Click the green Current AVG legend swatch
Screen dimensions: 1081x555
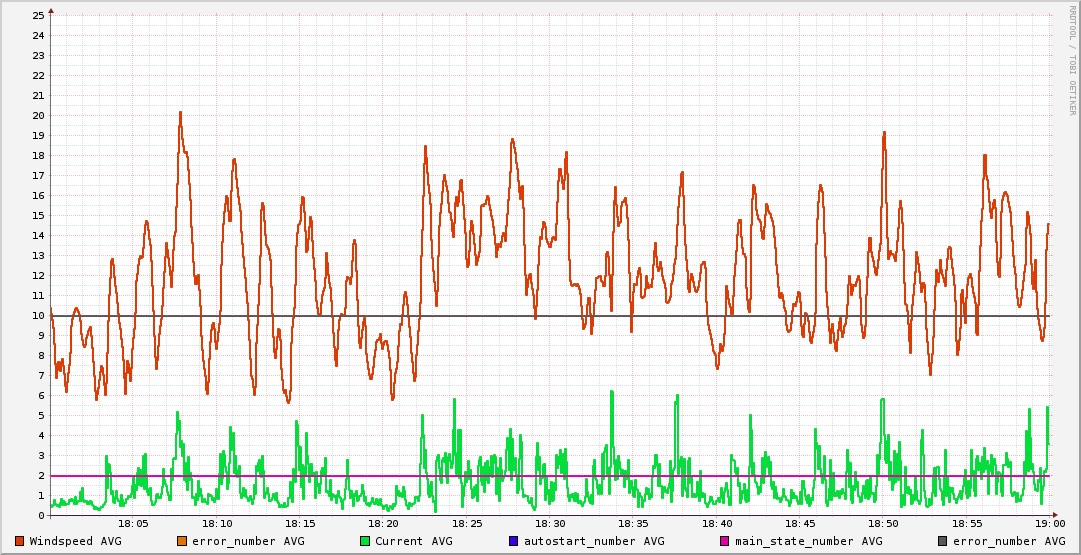tap(365, 541)
